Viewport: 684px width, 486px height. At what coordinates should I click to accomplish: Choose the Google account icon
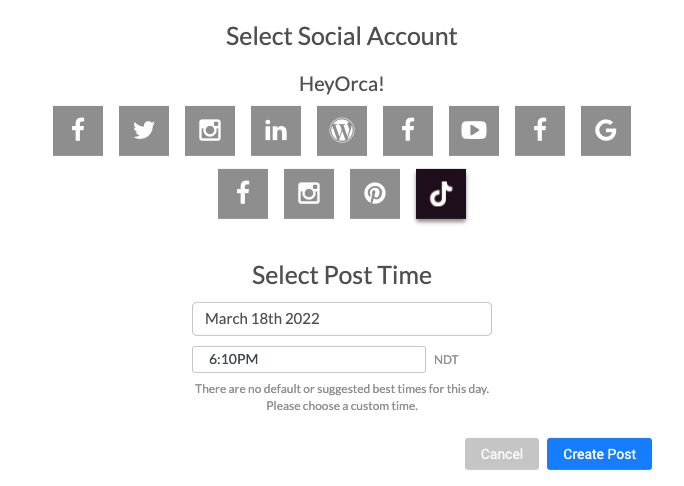pos(606,131)
